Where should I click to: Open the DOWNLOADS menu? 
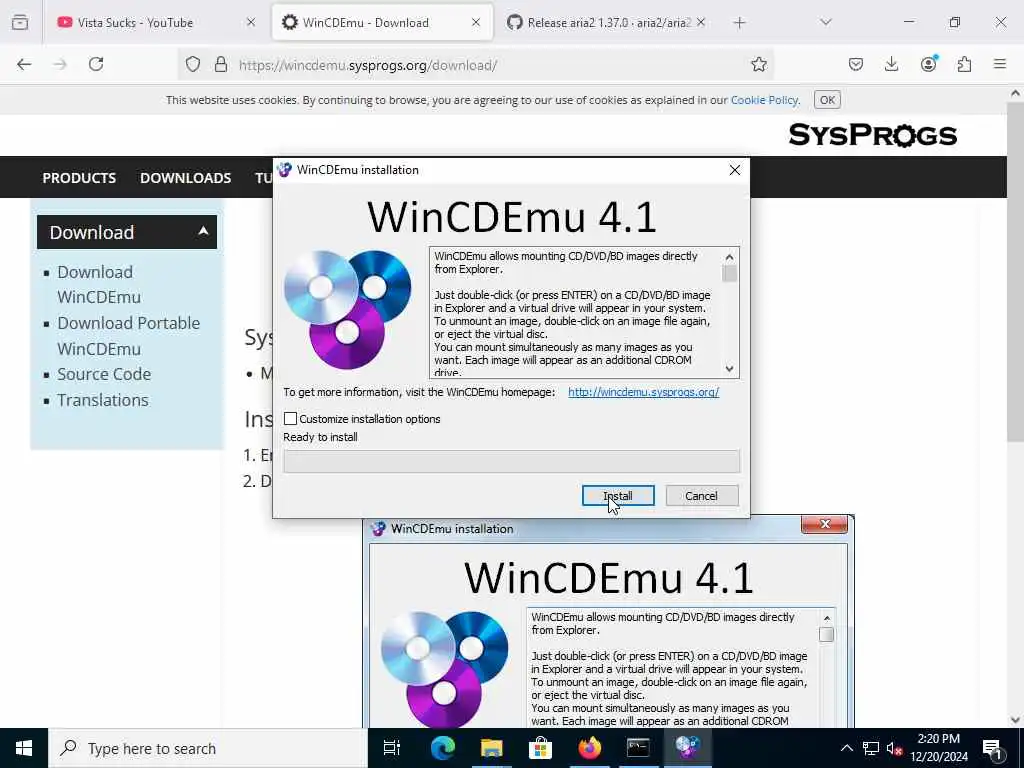(185, 178)
